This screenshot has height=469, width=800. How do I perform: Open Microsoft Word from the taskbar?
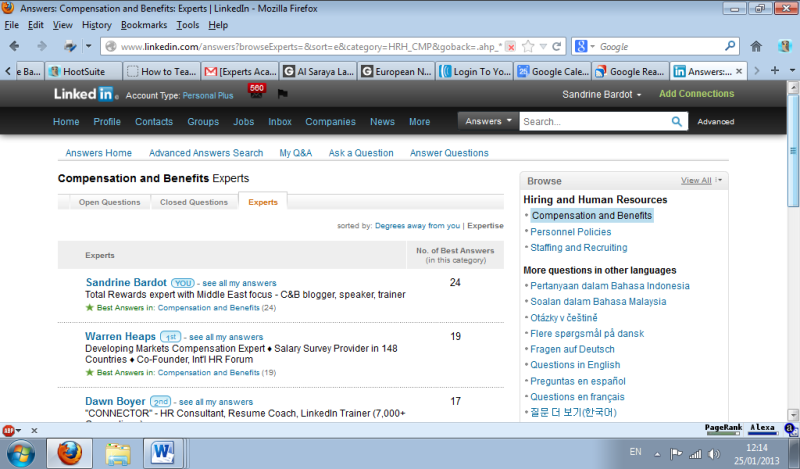click(x=163, y=453)
